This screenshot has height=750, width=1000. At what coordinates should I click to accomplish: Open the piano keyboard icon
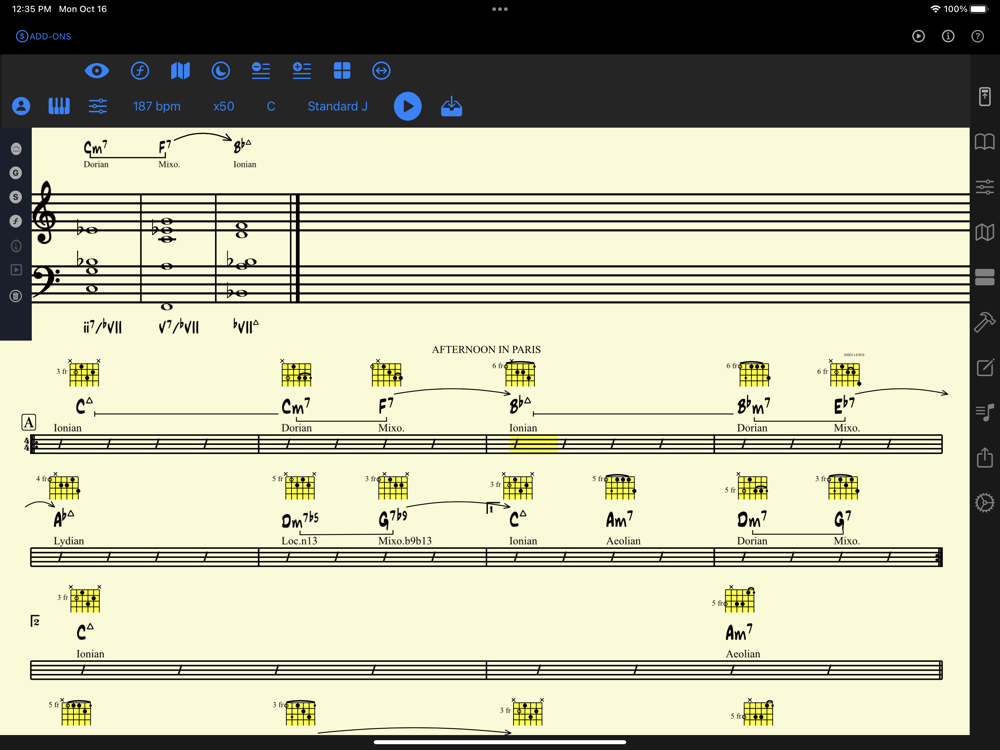pyautogui.click(x=59, y=106)
